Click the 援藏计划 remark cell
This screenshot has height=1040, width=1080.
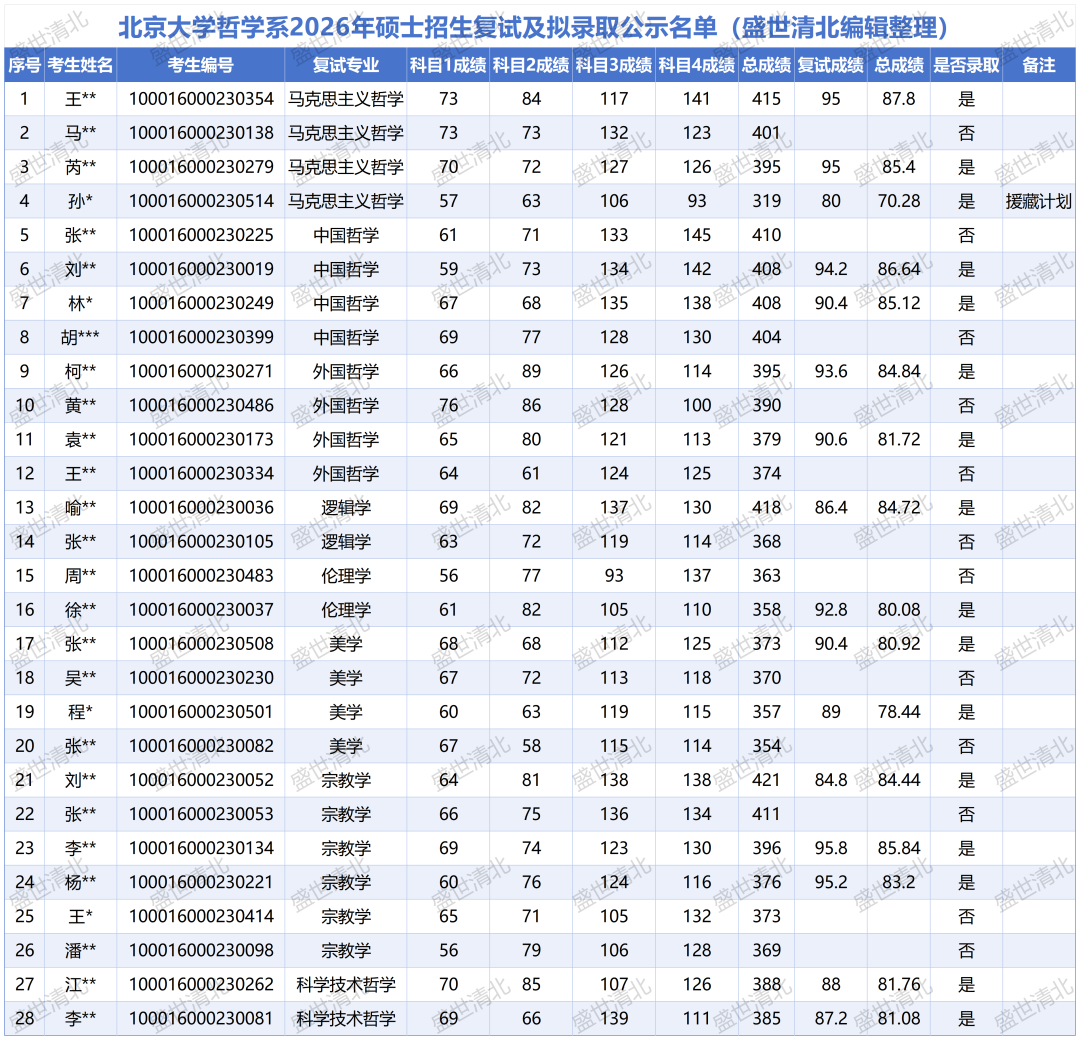pos(1039,201)
